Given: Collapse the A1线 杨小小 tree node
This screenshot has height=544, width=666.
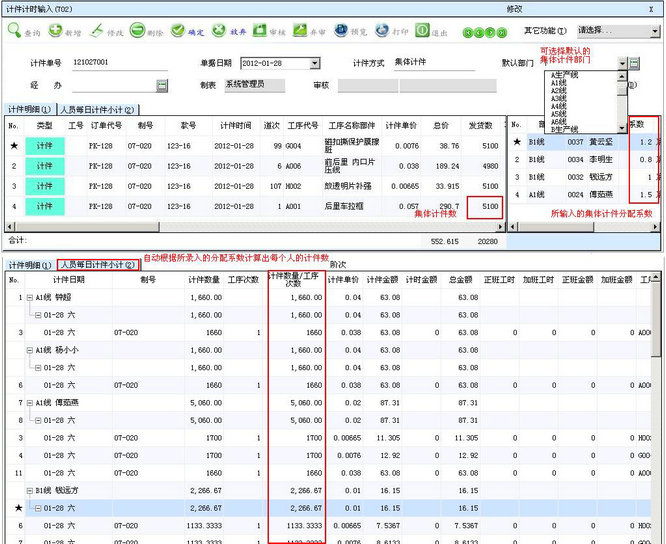Looking at the screenshot, I should (x=30, y=350).
